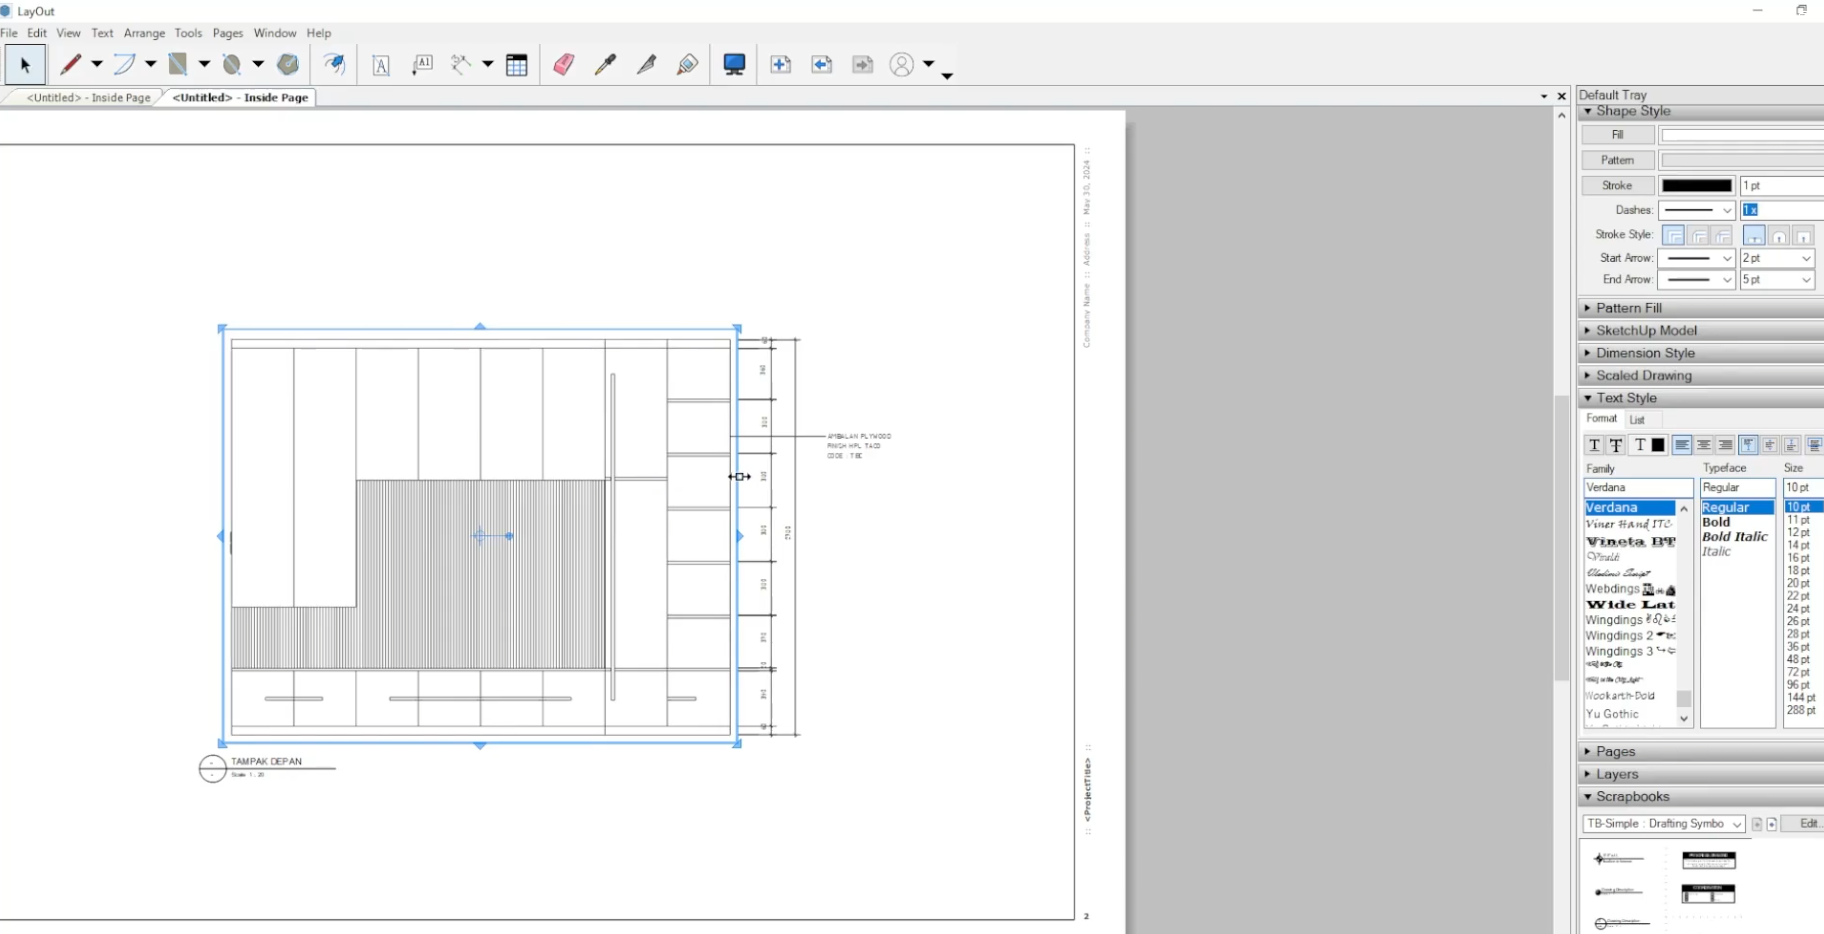Enable center text alignment
Image resolution: width=1824 pixels, height=934 pixels.
1704,445
